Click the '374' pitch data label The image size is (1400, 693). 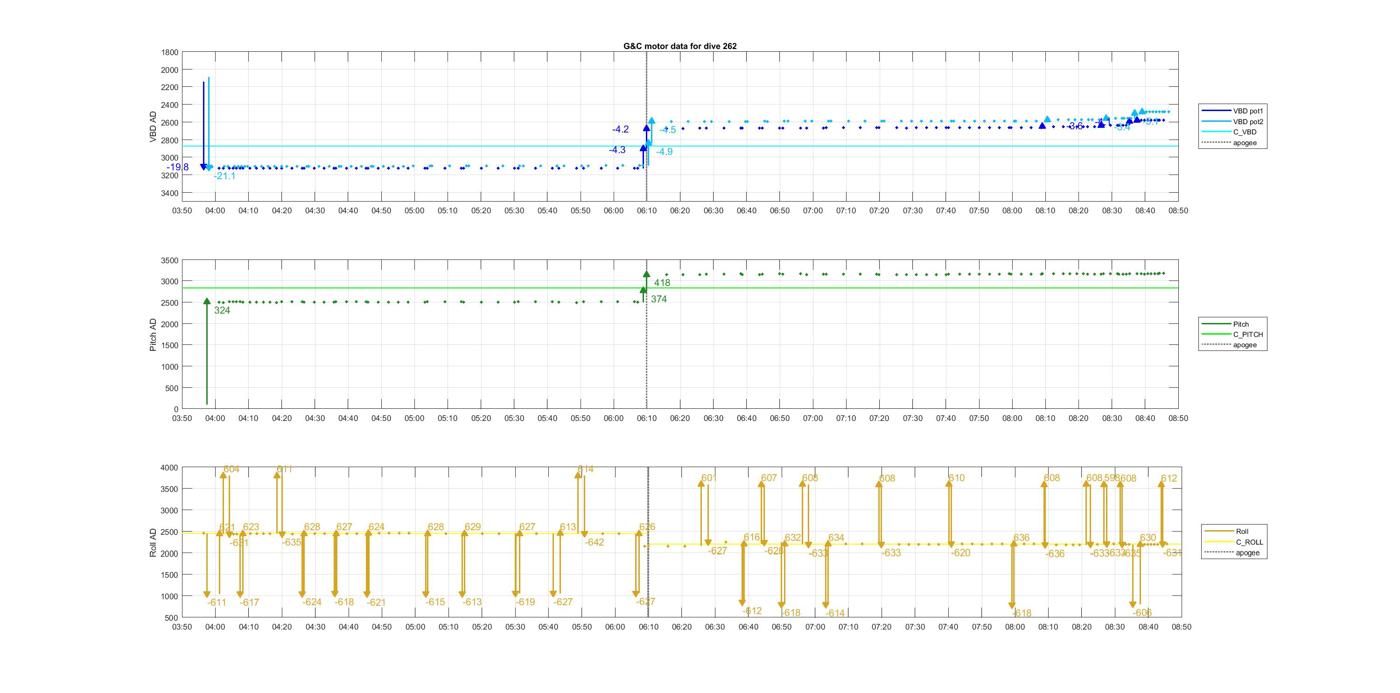tap(659, 299)
